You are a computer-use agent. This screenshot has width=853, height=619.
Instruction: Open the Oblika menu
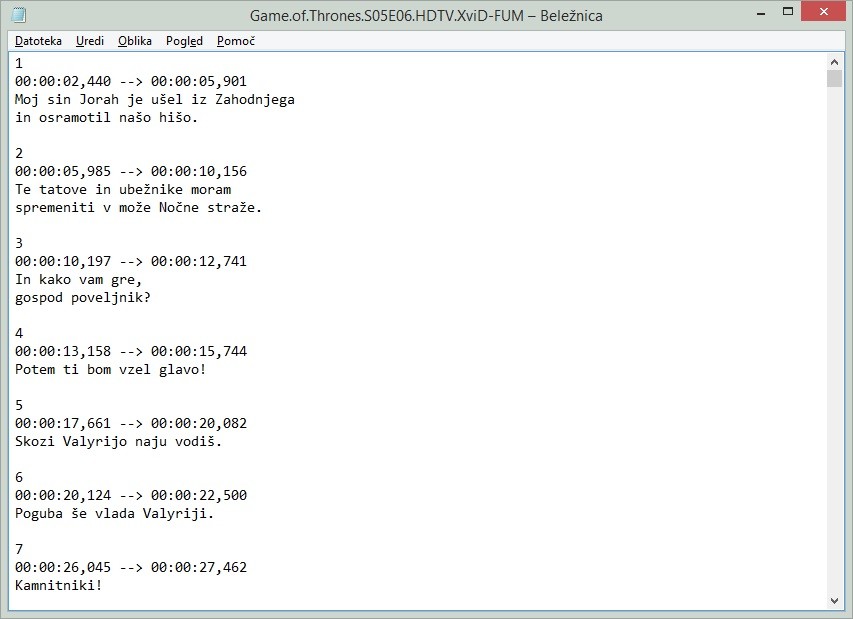pos(134,41)
